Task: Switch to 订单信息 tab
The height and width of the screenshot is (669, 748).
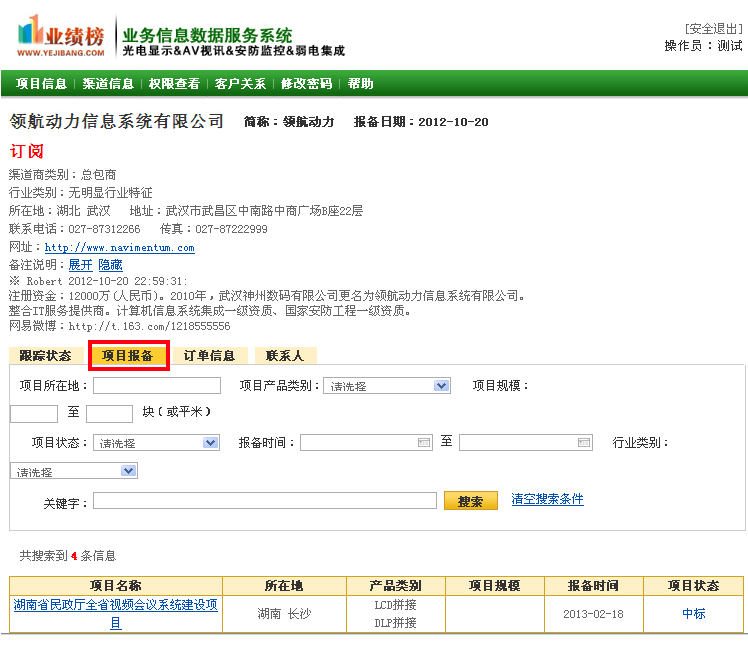Action: (209, 355)
